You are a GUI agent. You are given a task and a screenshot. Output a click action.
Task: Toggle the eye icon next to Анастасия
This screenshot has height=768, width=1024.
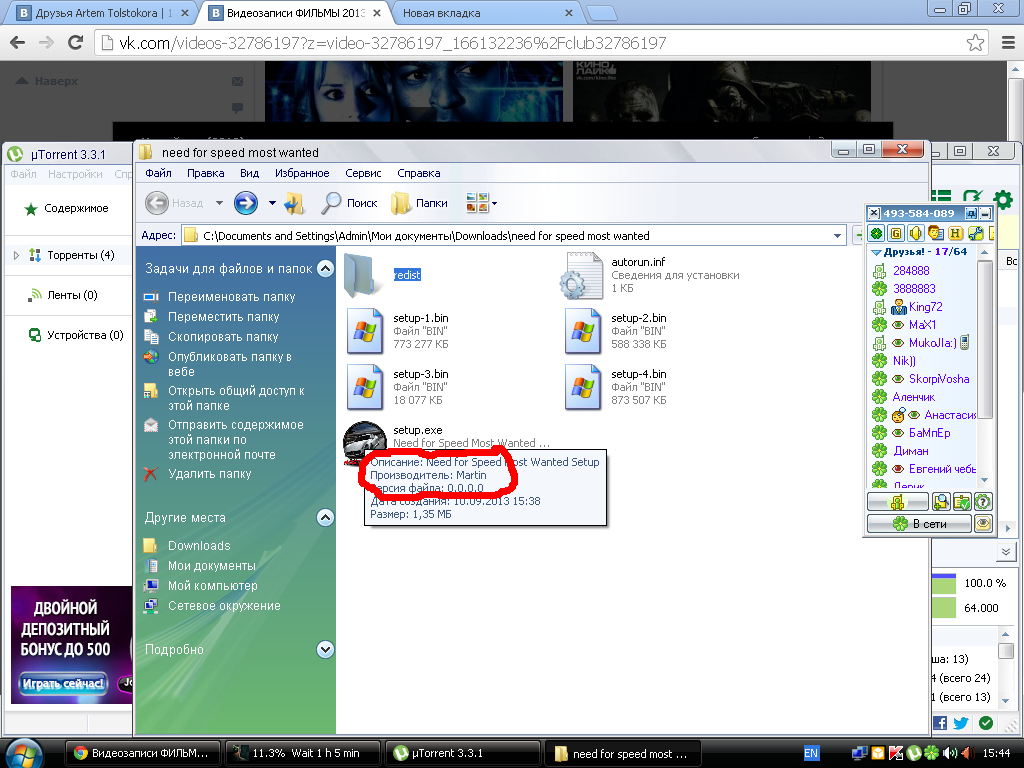click(x=914, y=415)
